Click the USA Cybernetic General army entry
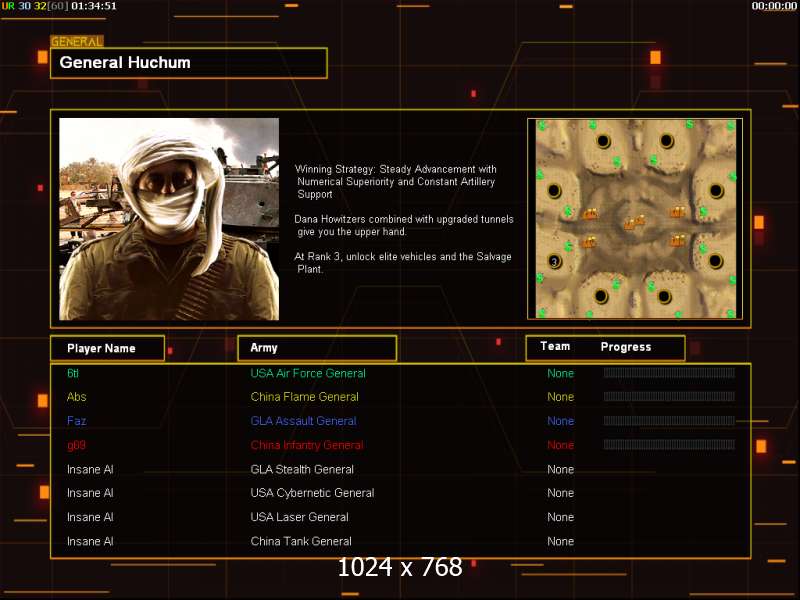The height and width of the screenshot is (600, 800). click(x=312, y=493)
